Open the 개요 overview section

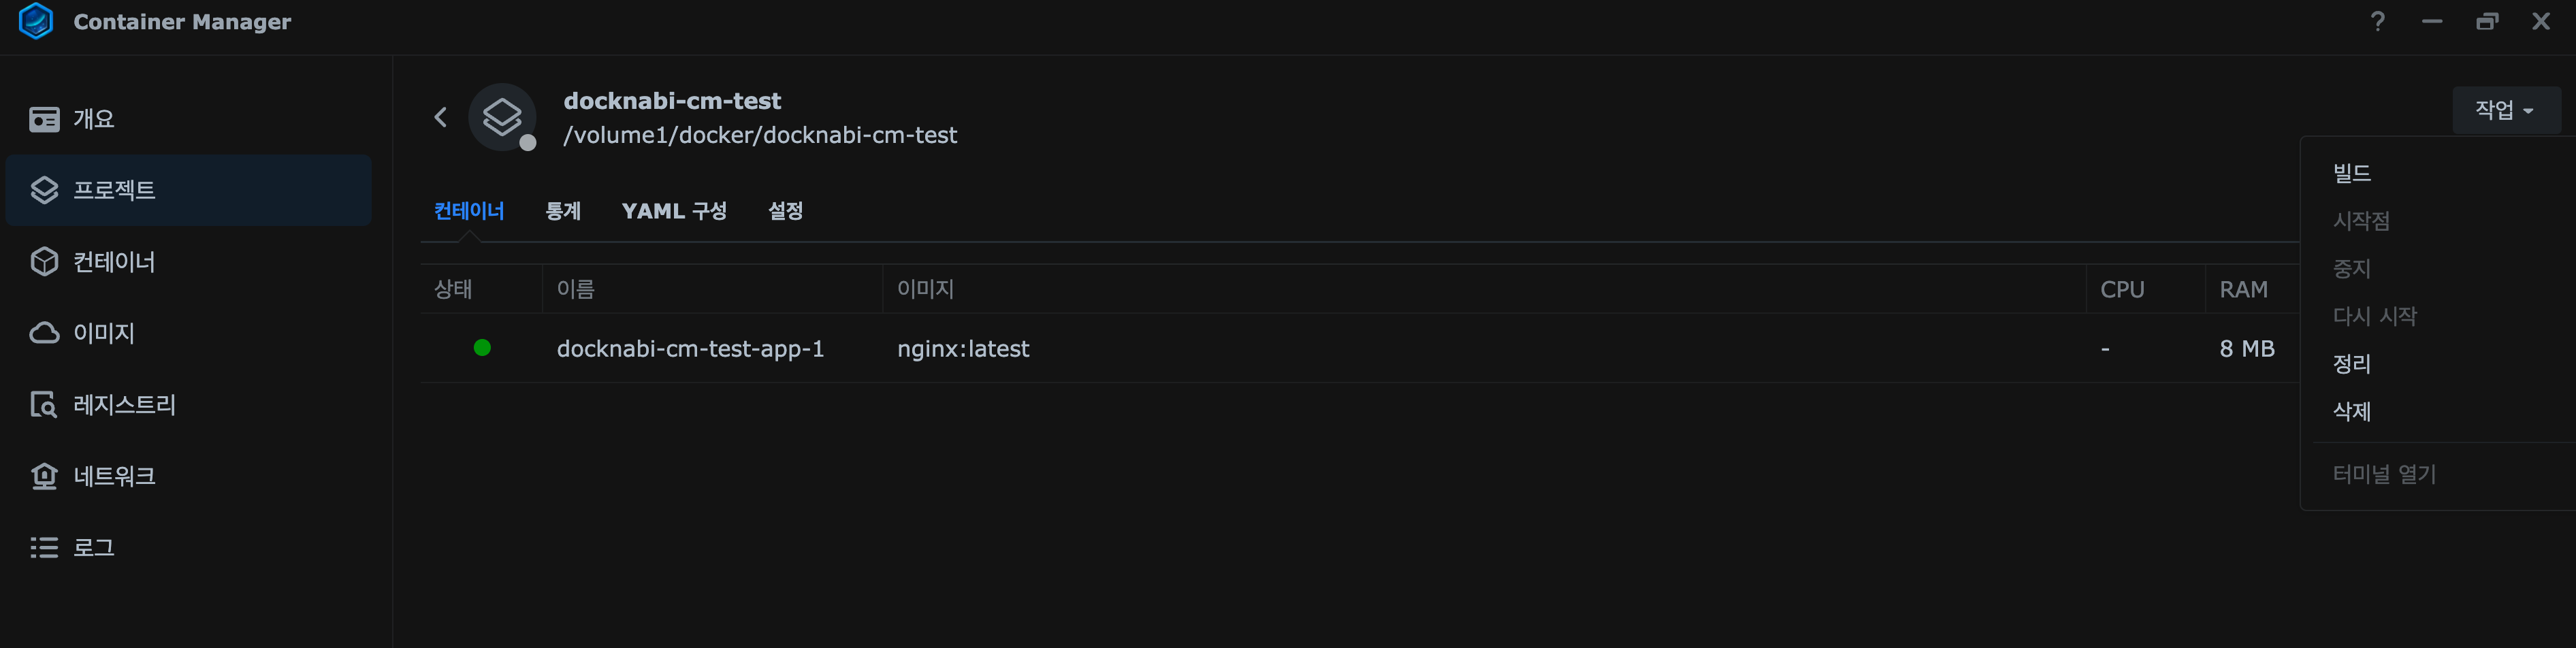pos(94,119)
